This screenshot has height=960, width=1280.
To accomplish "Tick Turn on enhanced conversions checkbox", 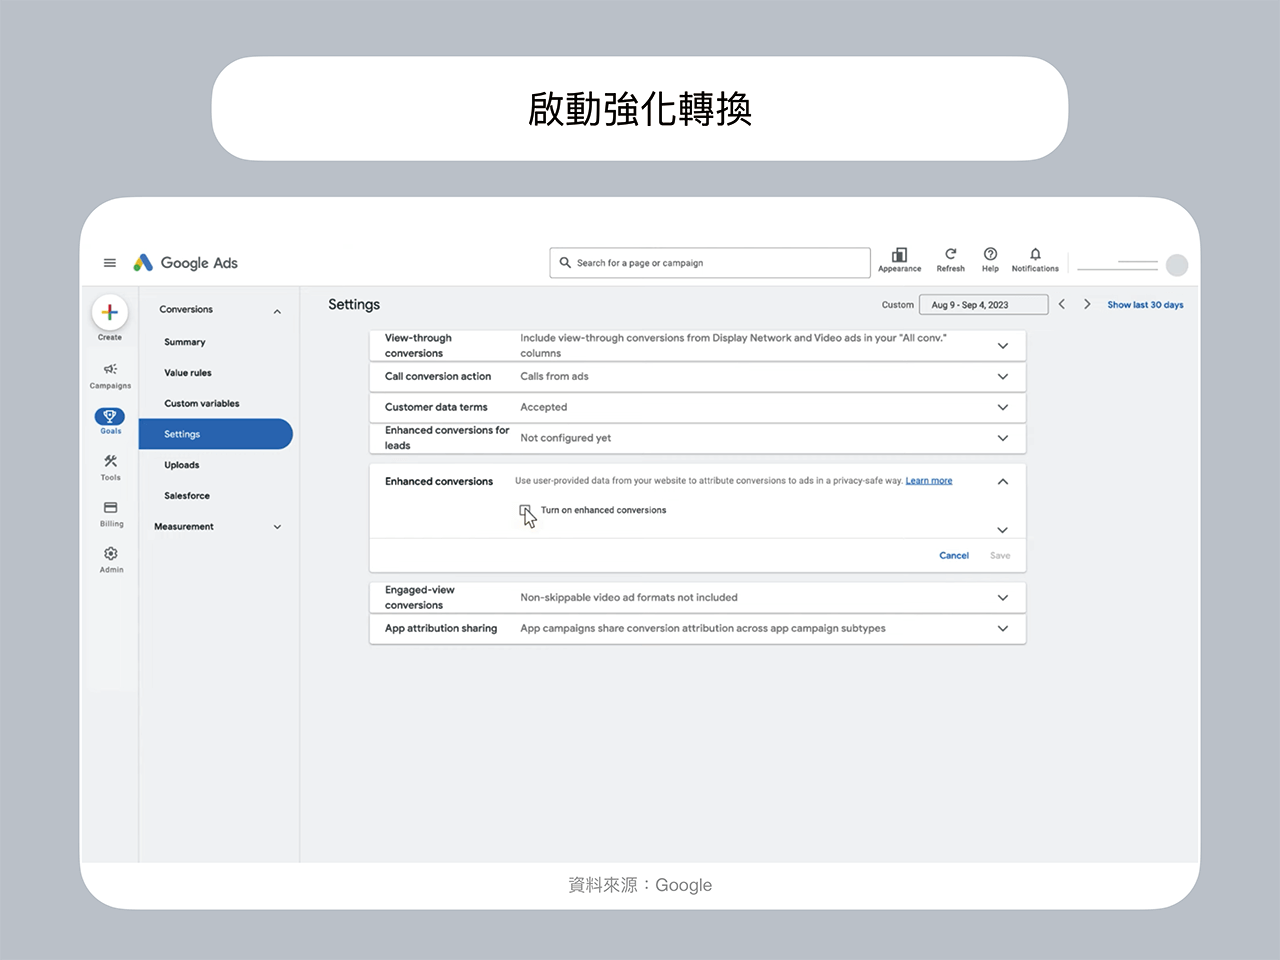I will tap(525, 511).
